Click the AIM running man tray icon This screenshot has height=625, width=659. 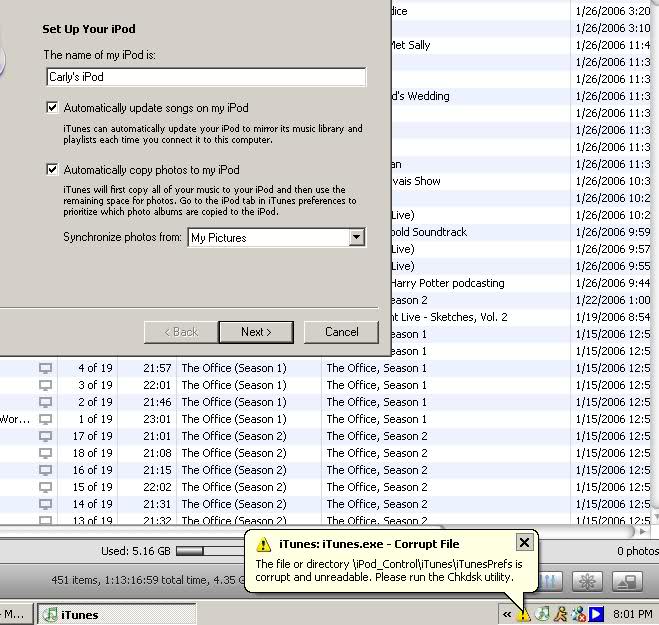(560, 614)
